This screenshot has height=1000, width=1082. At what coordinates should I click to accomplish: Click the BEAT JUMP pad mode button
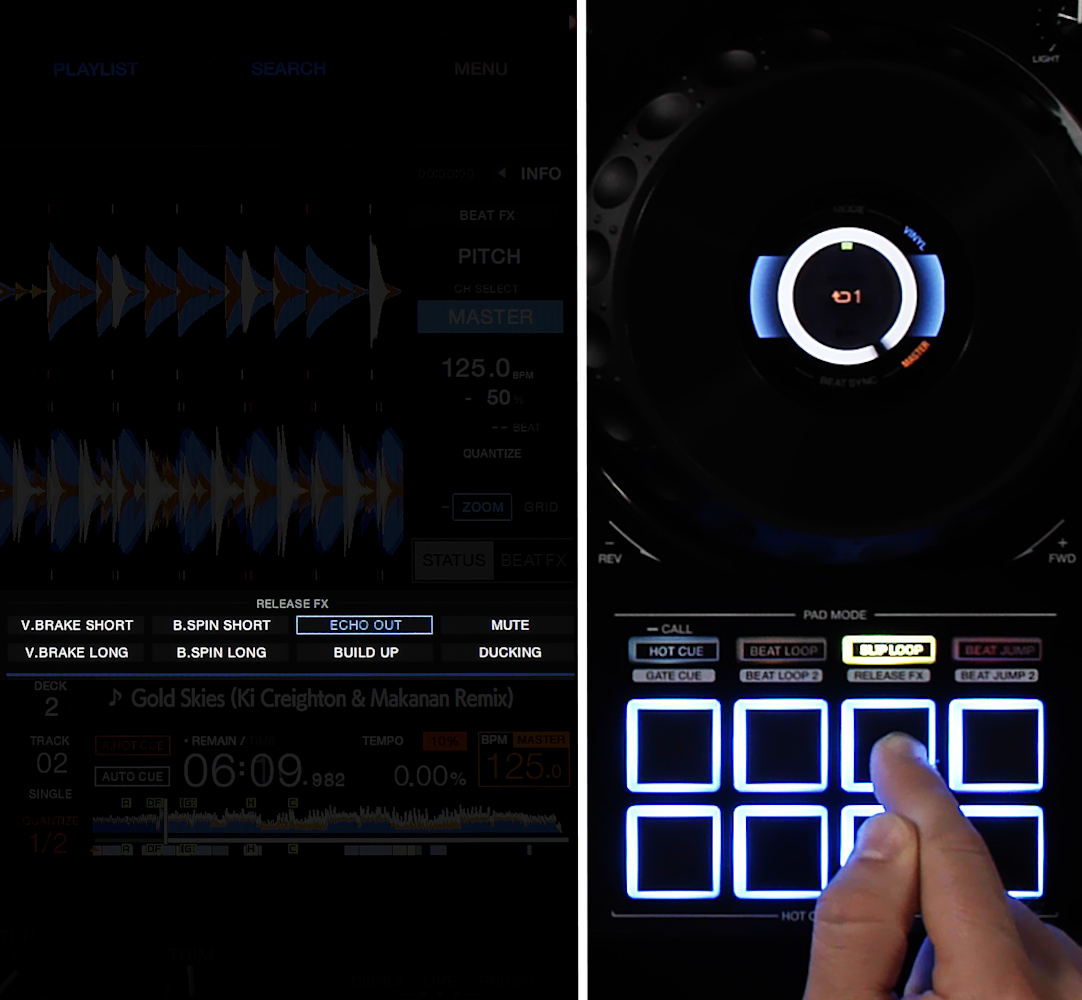click(996, 651)
